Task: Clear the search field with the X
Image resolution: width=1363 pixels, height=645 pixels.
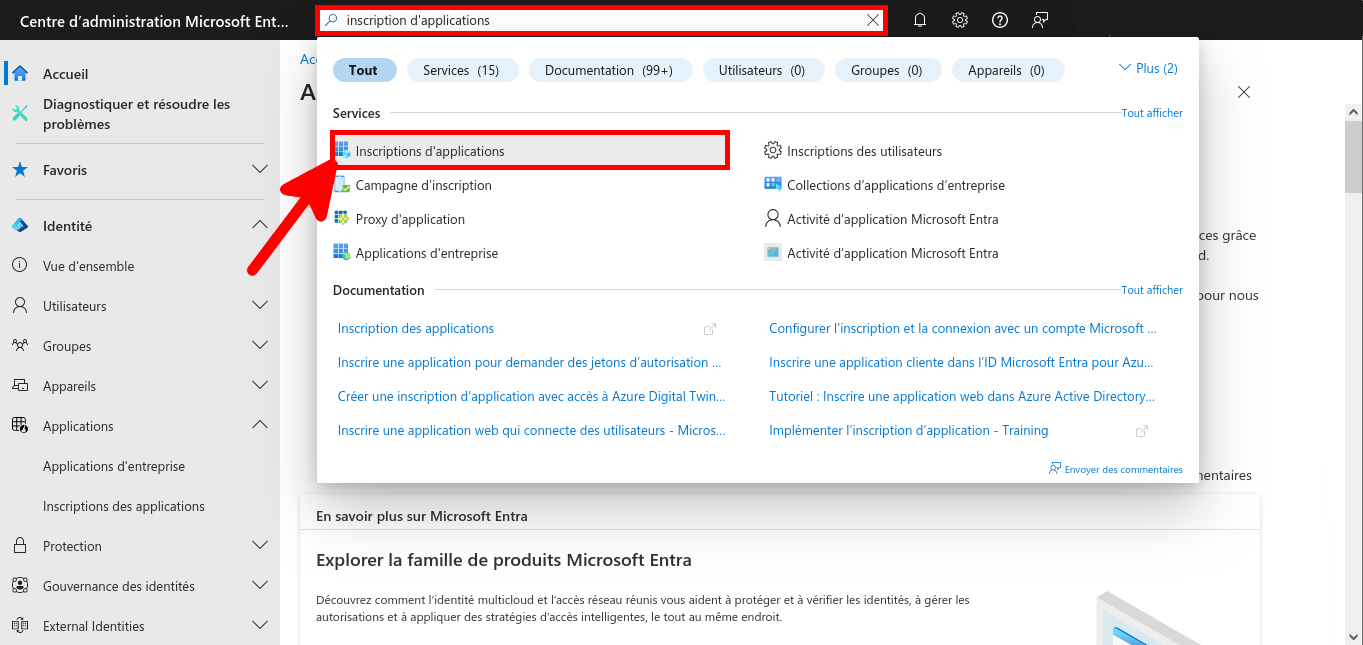Action: (x=871, y=20)
